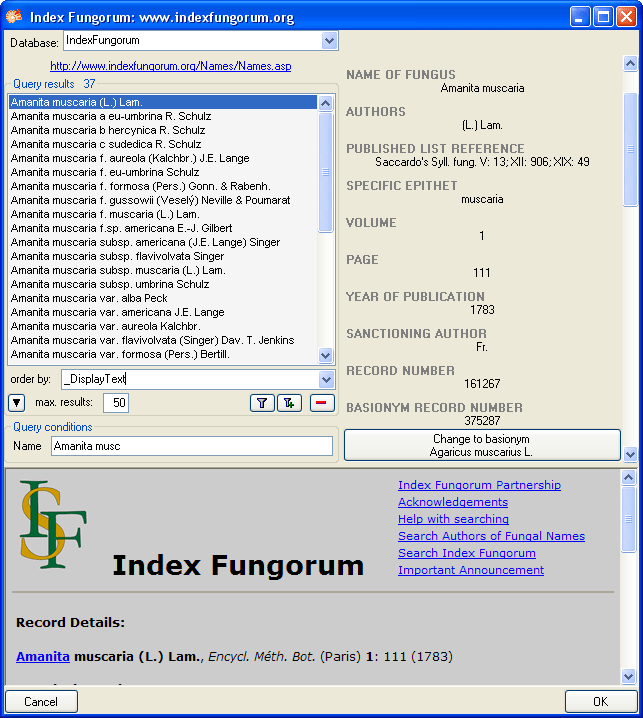Click details panel scroll up arrow
The height and width of the screenshot is (718, 643).
click(x=630, y=64)
